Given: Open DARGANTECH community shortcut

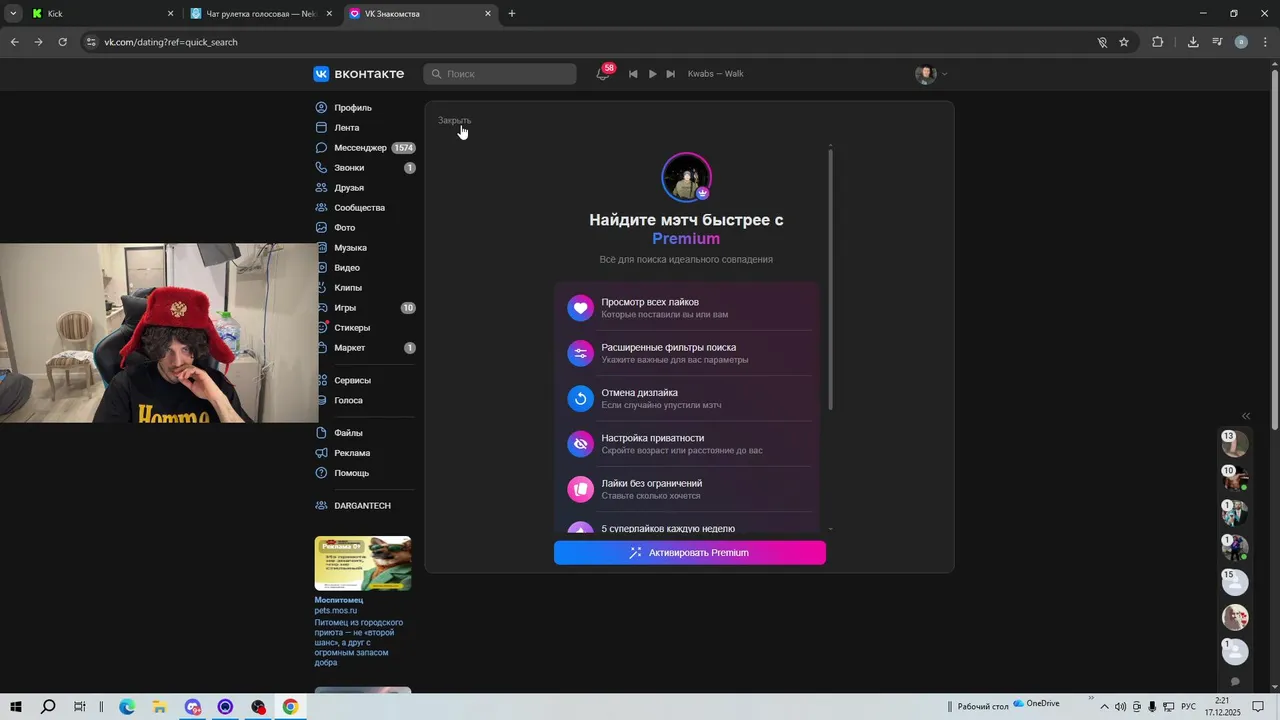Looking at the screenshot, I should pyautogui.click(x=364, y=506).
